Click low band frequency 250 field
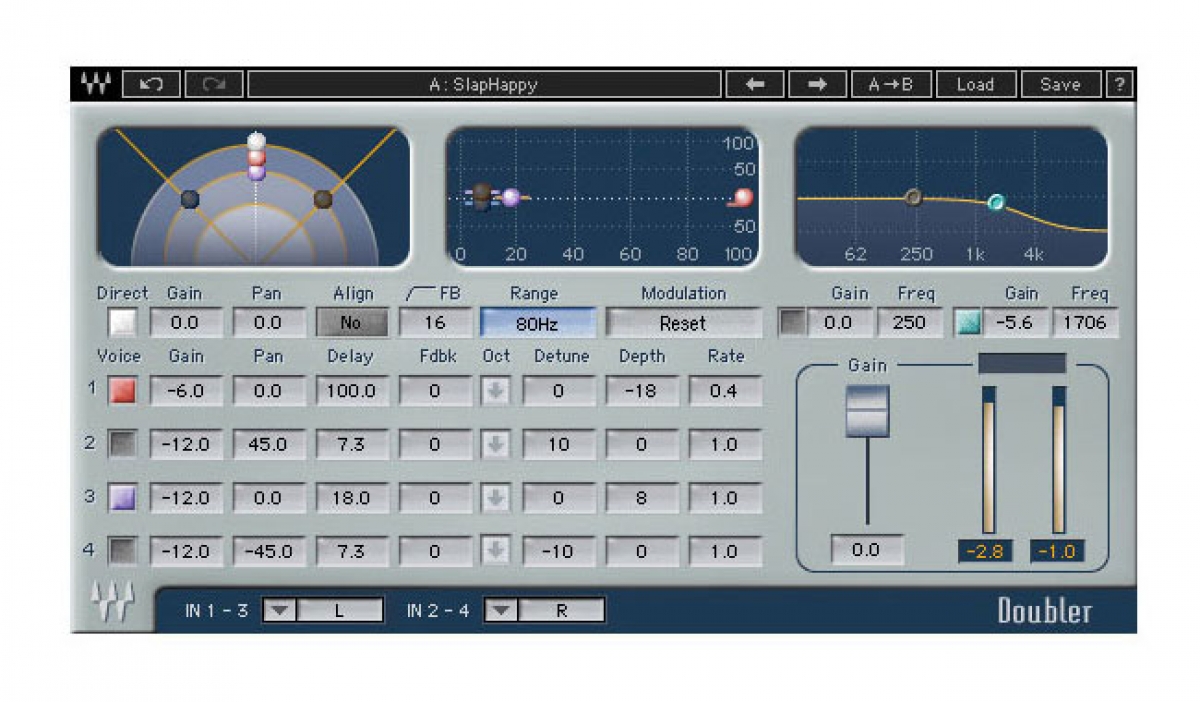 pos(911,323)
